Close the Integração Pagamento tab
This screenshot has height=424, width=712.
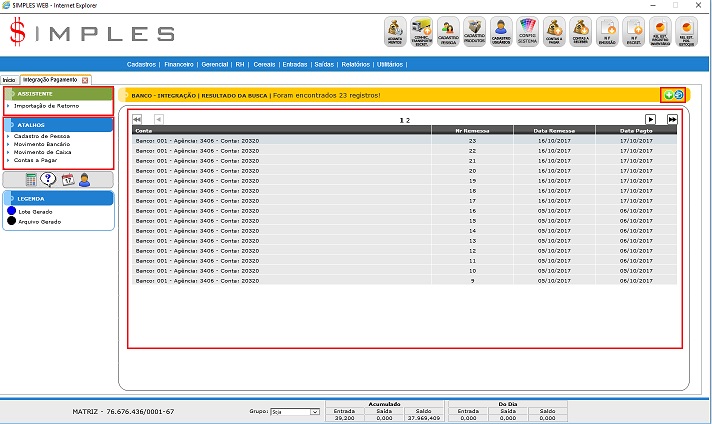(x=85, y=79)
